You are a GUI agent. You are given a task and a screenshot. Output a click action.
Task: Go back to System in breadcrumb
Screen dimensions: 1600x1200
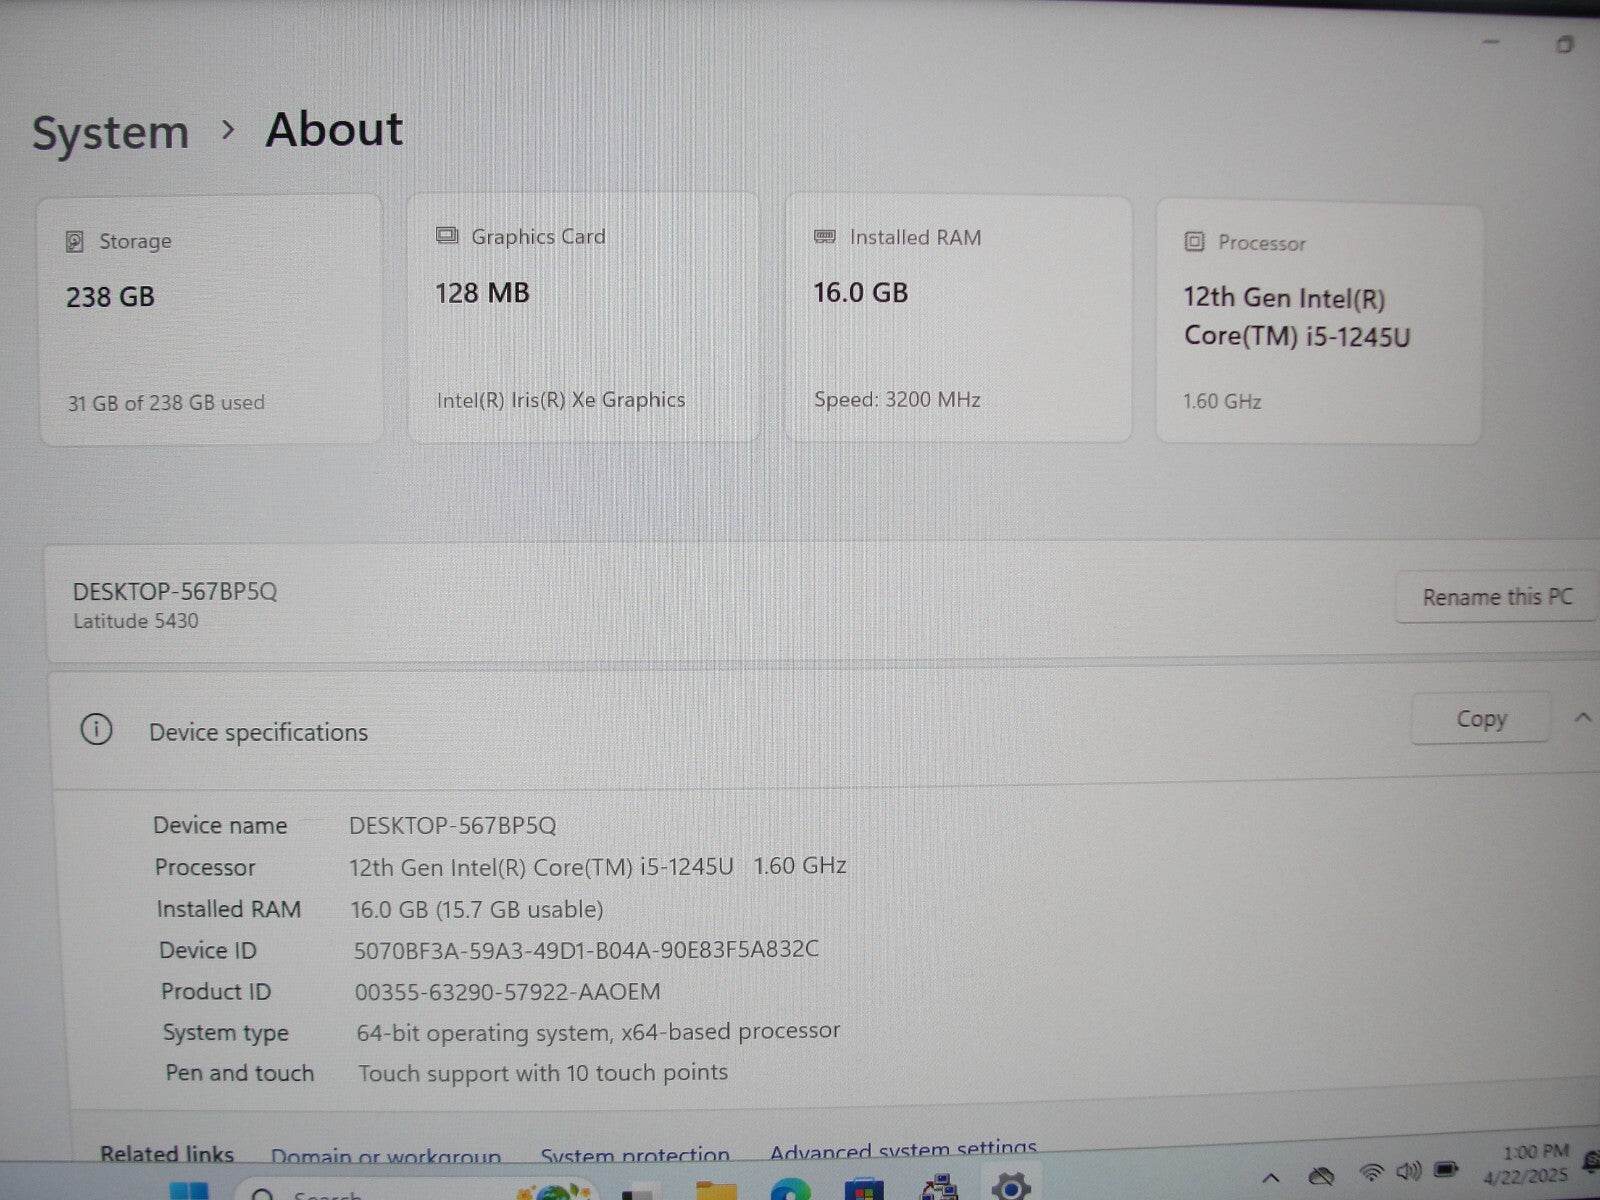[110, 132]
